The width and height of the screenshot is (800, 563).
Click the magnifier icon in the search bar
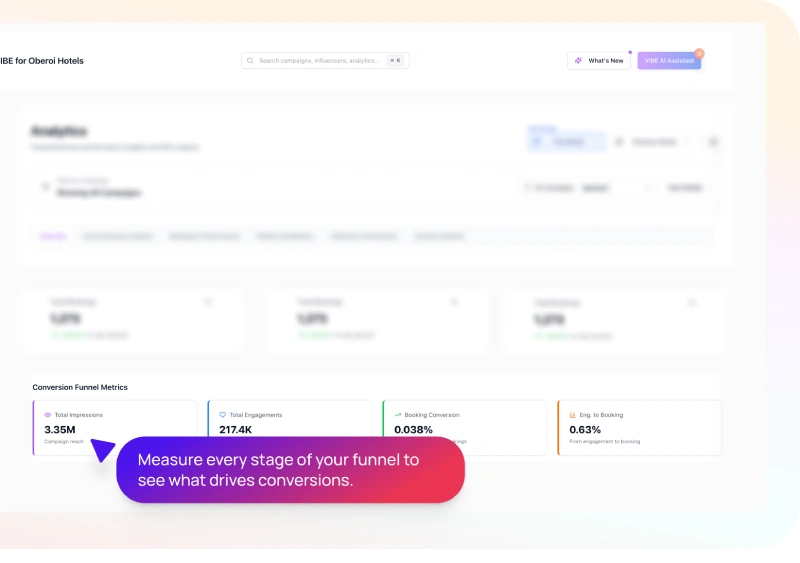[x=250, y=60]
